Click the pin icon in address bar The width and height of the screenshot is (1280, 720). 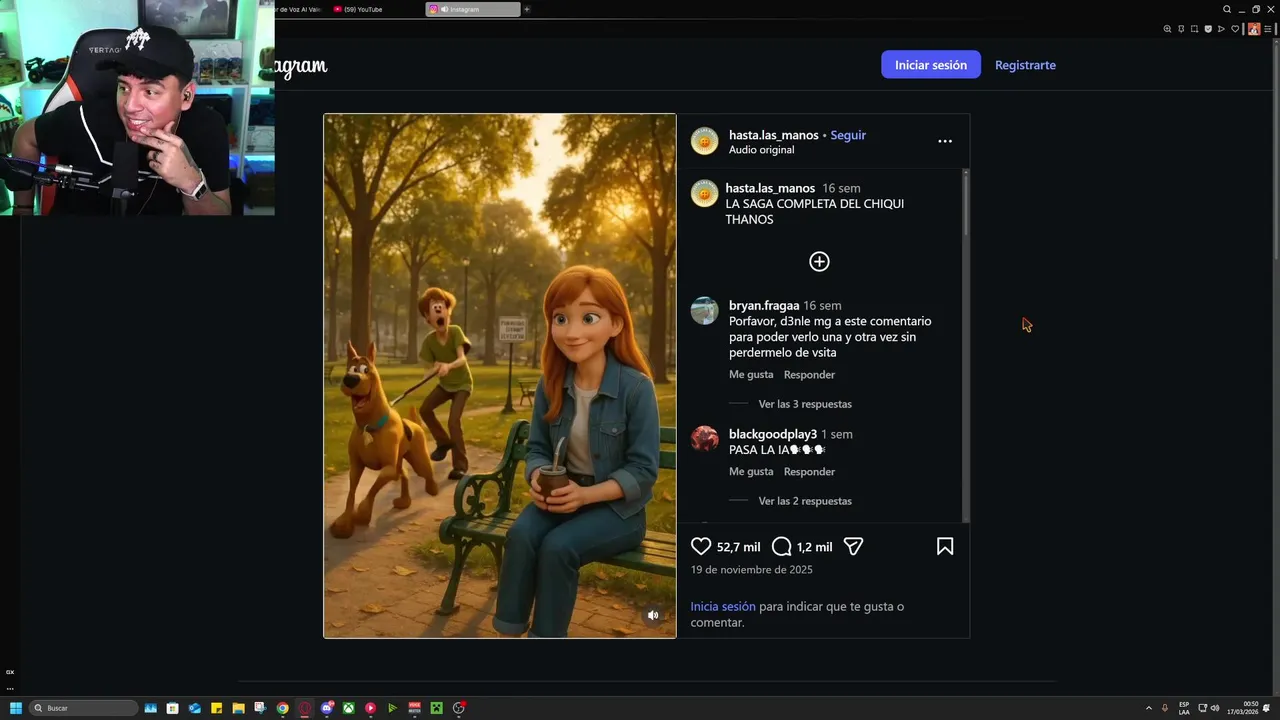[x=1181, y=29]
